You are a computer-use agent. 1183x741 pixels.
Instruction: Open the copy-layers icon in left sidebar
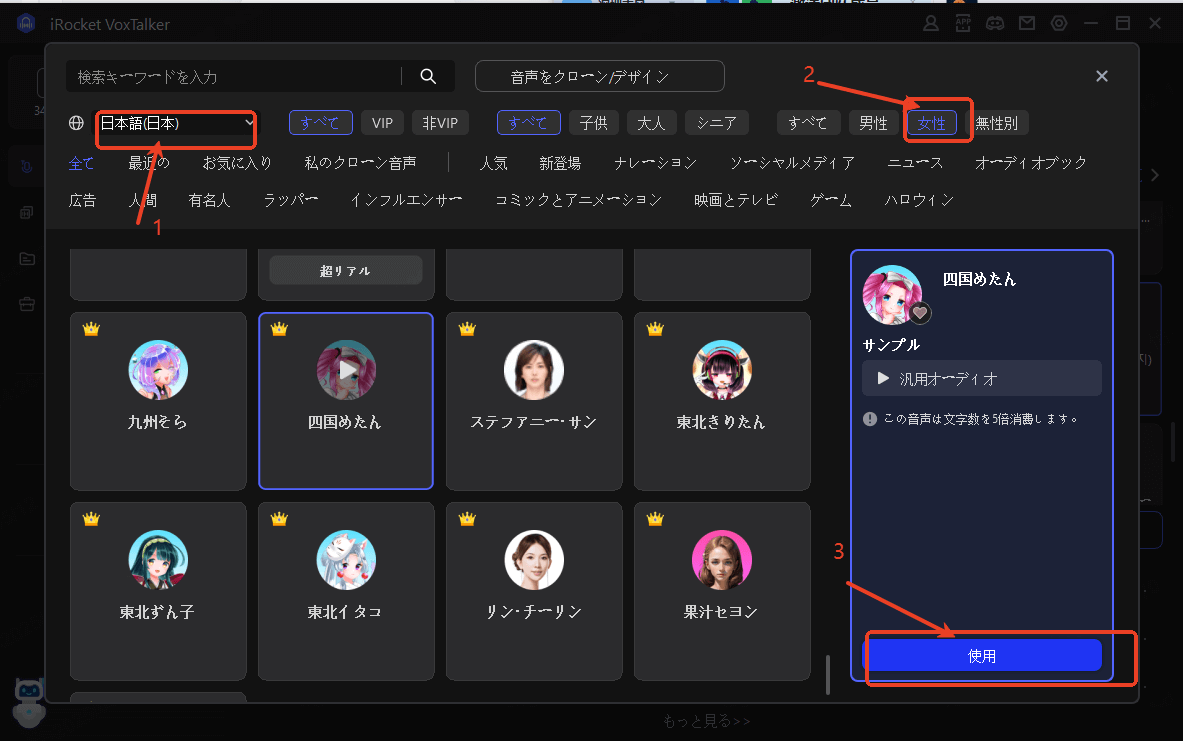(26, 213)
